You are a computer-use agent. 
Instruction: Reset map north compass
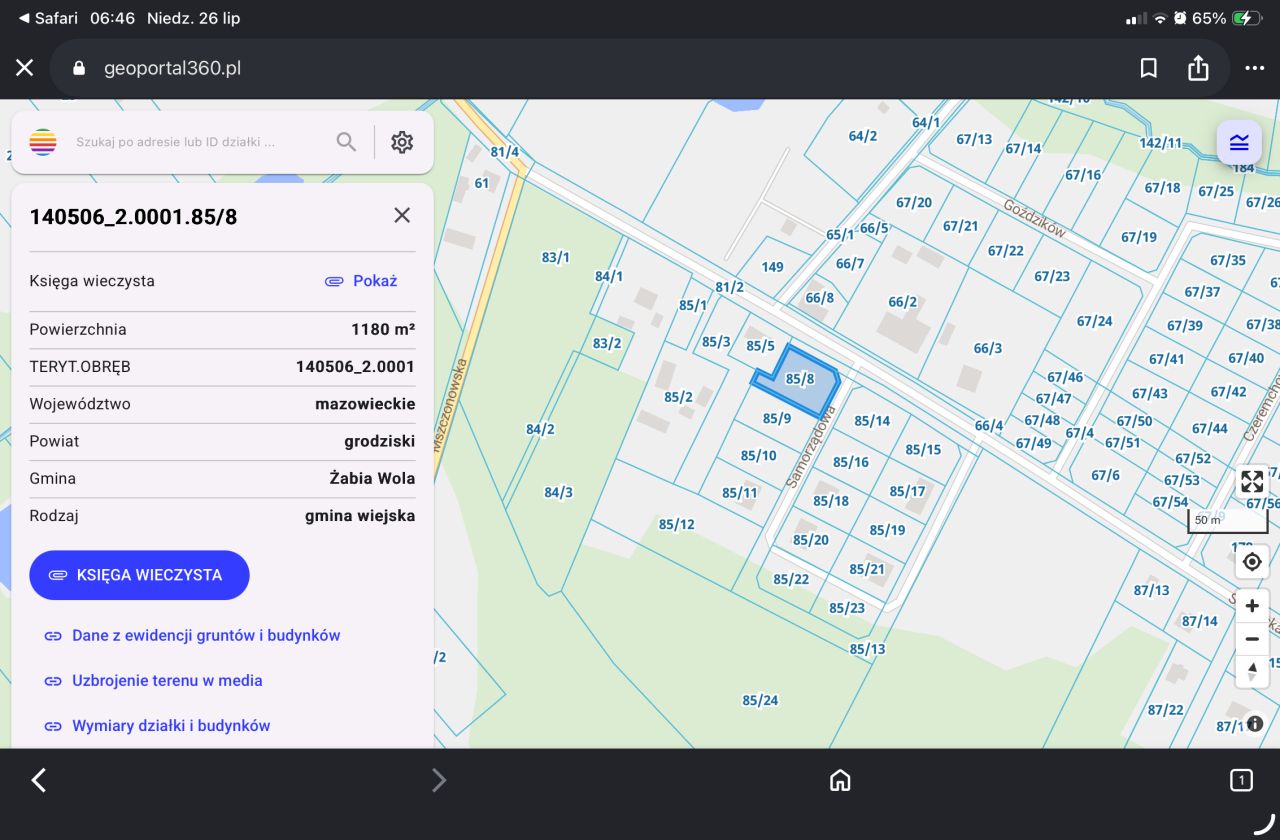pos(1252,671)
